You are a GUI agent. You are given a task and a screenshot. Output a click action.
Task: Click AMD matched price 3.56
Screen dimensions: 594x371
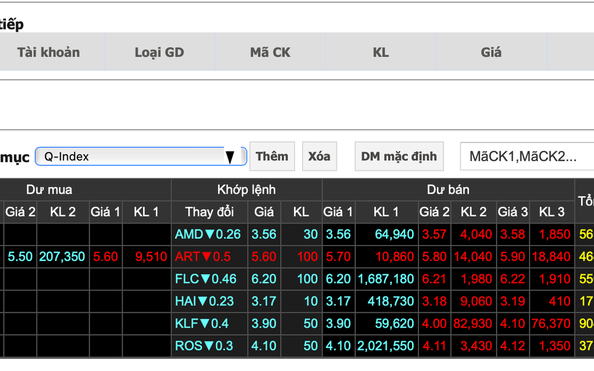264,234
